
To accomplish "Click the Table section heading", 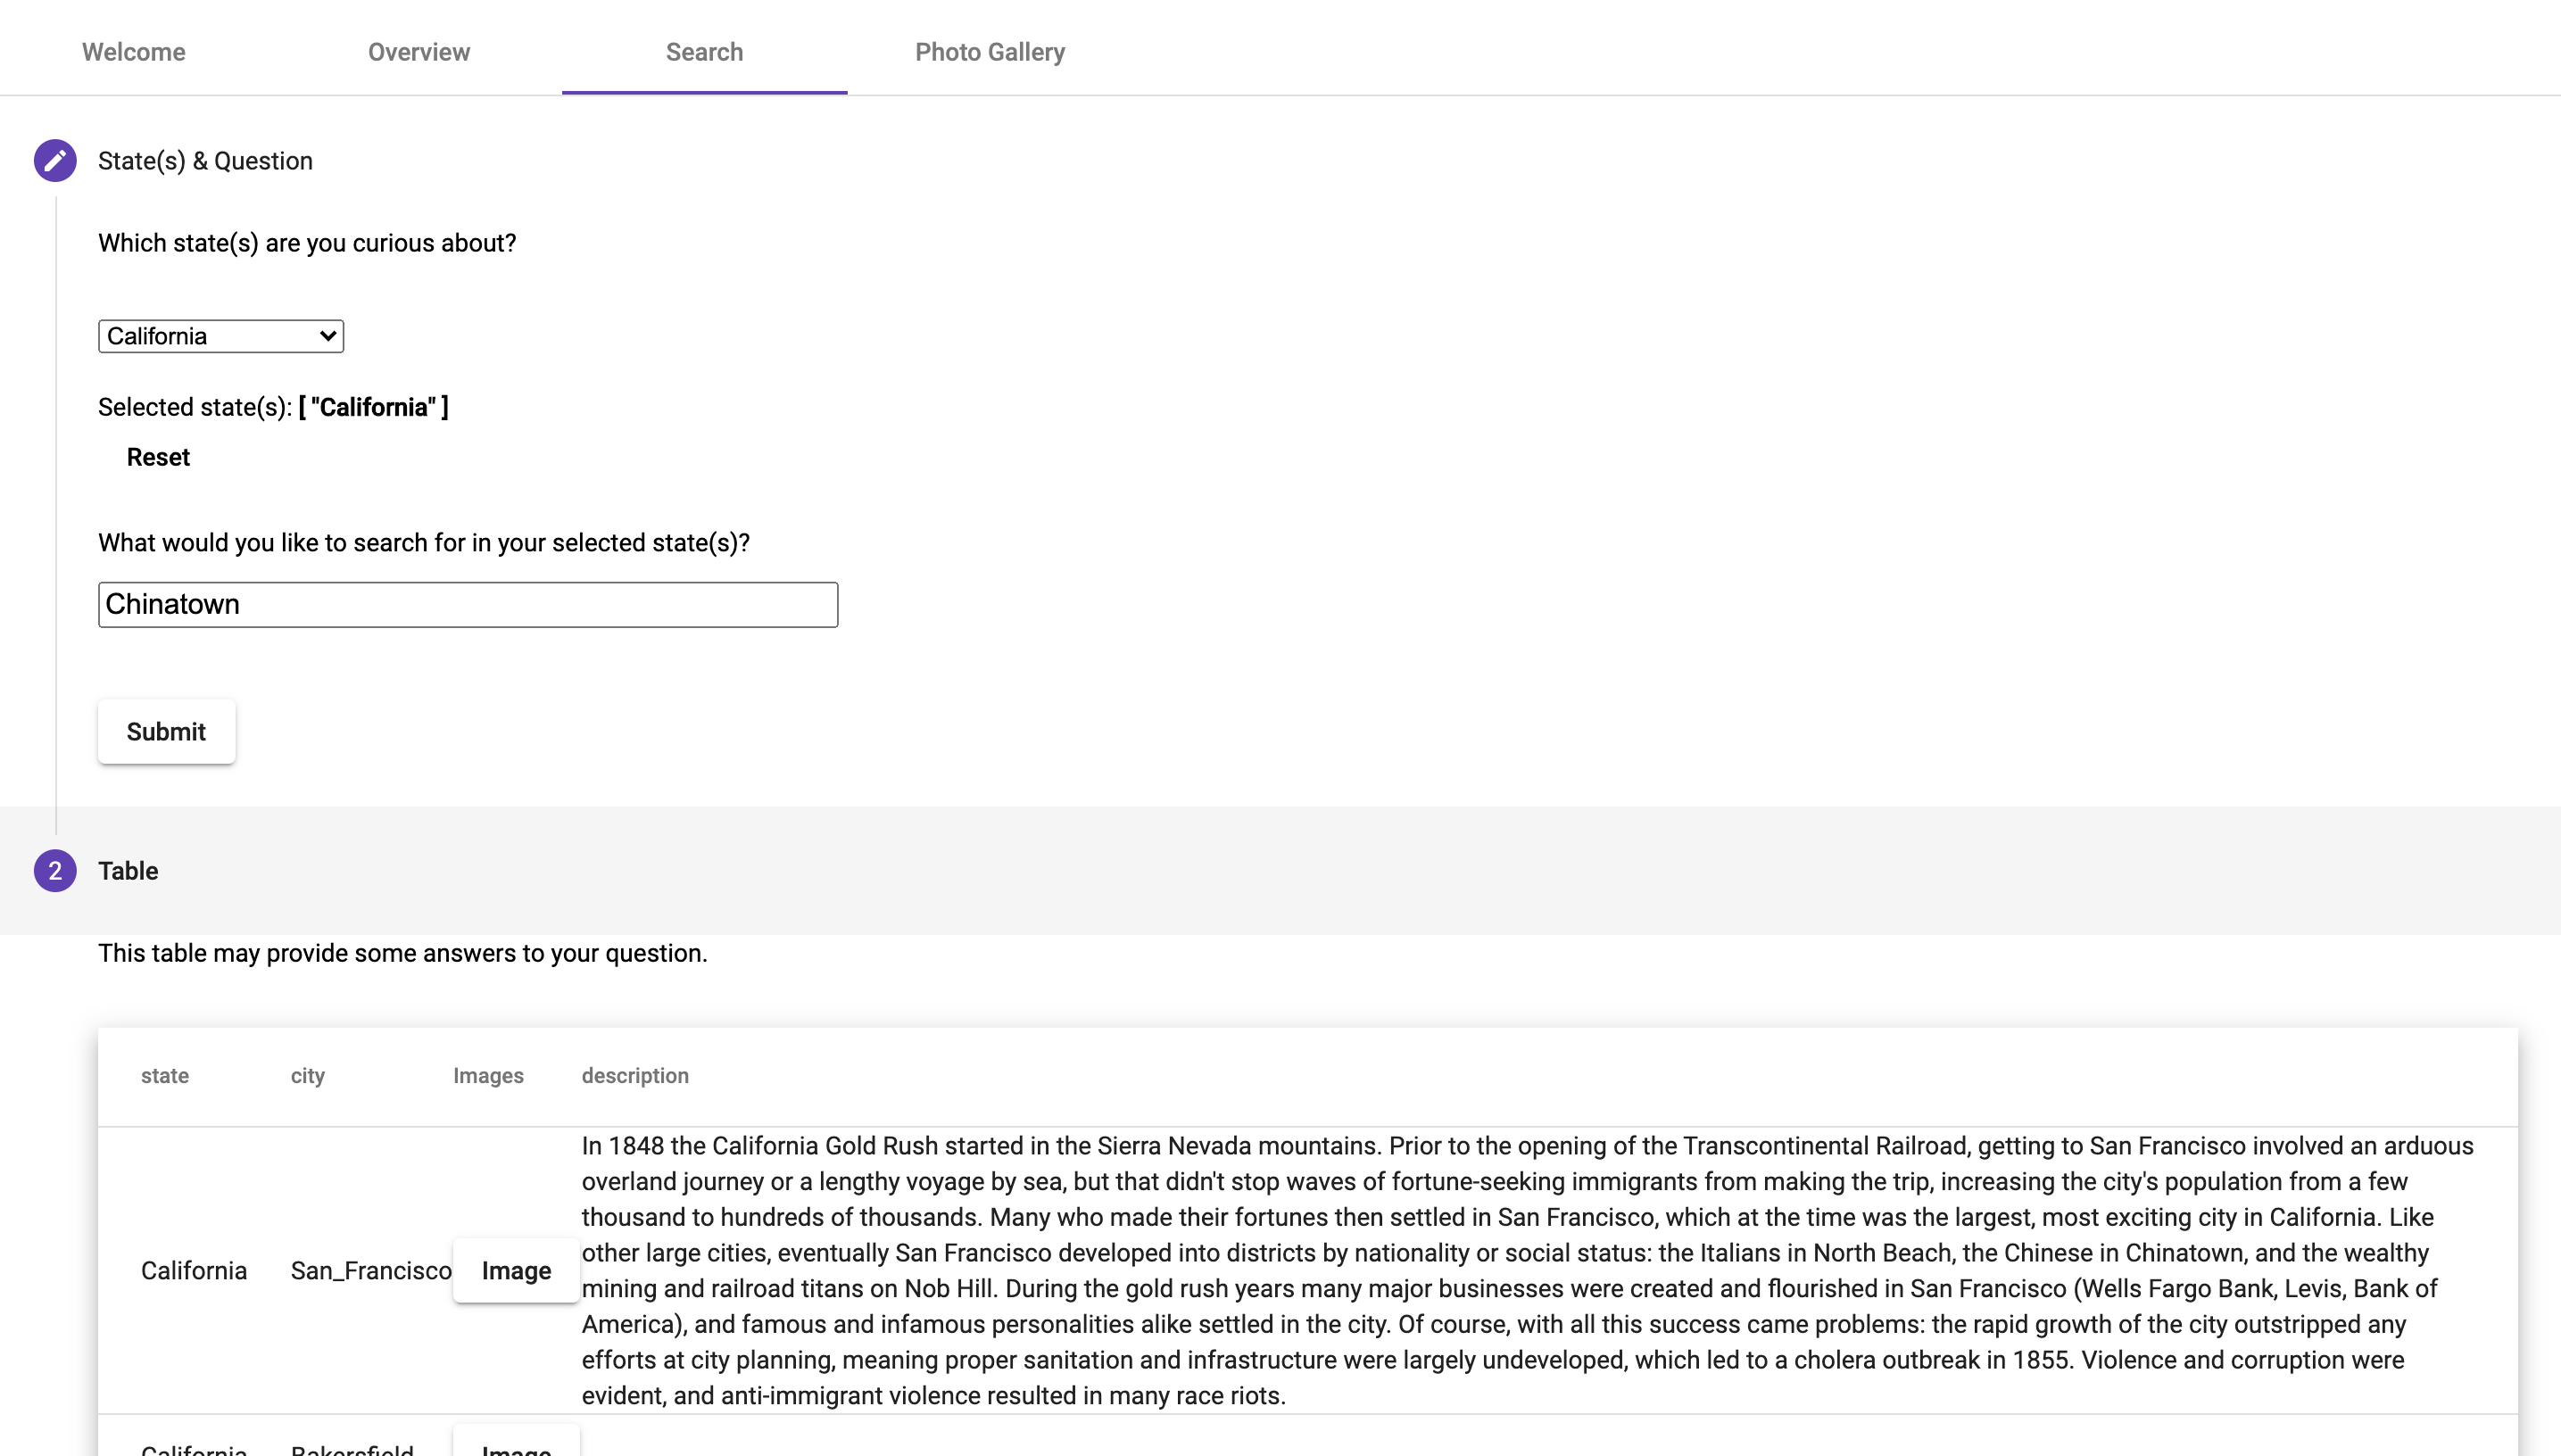I will pos(128,870).
